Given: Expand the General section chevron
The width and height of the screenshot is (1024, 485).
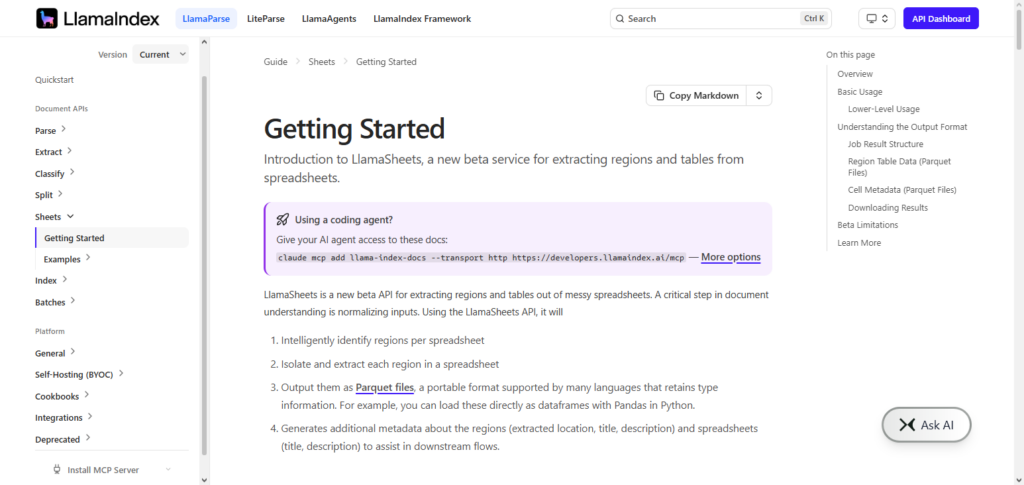Looking at the screenshot, I should [x=72, y=351].
